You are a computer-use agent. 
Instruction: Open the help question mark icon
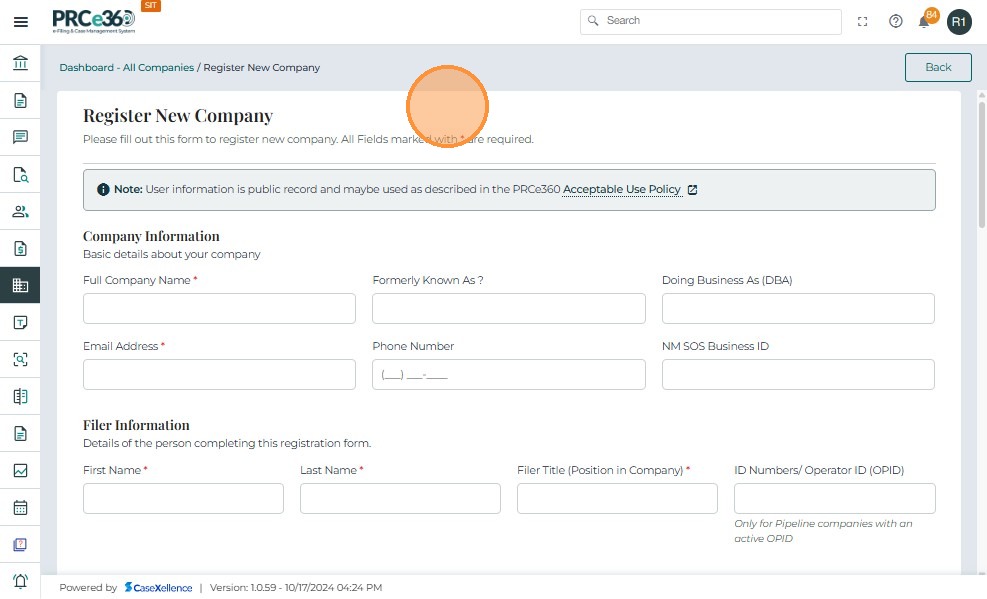pyautogui.click(x=896, y=21)
